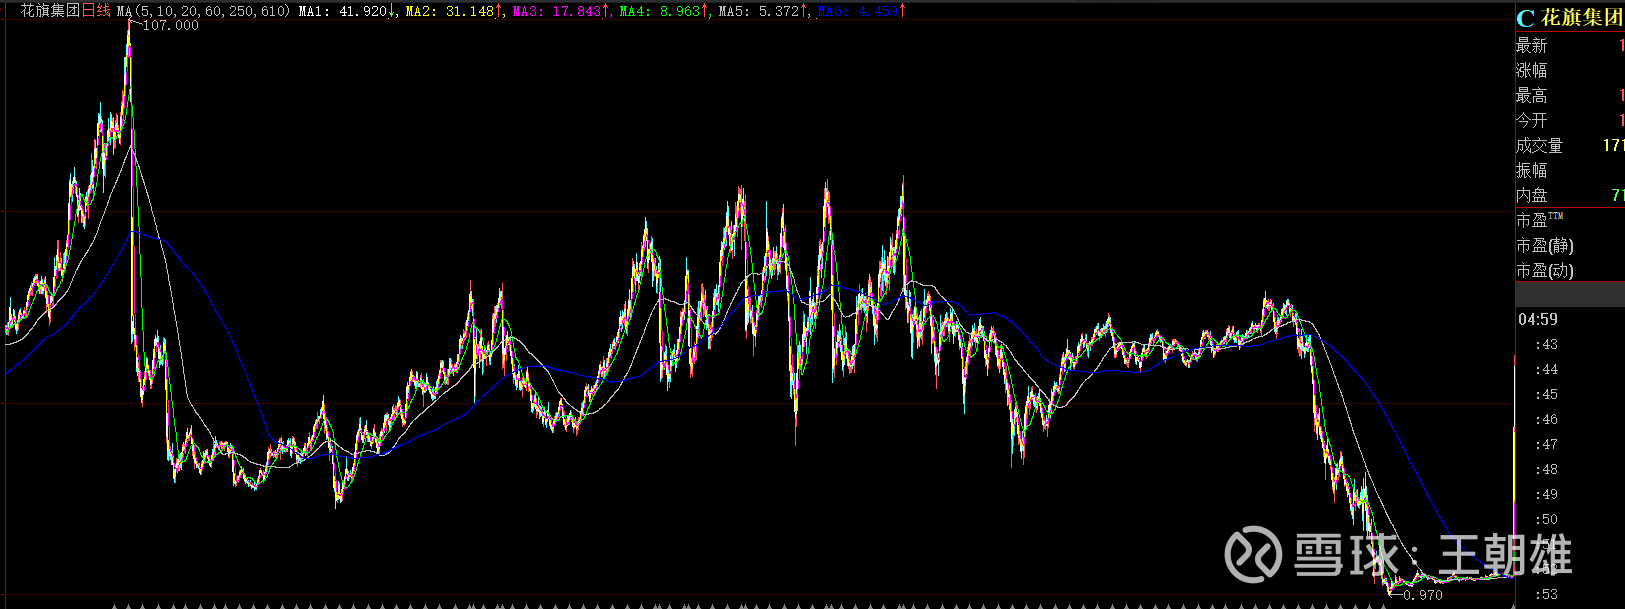This screenshot has width=1625, height=609.
Task: Click the cyan C icon beside 花旗集团
Action: point(1525,18)
